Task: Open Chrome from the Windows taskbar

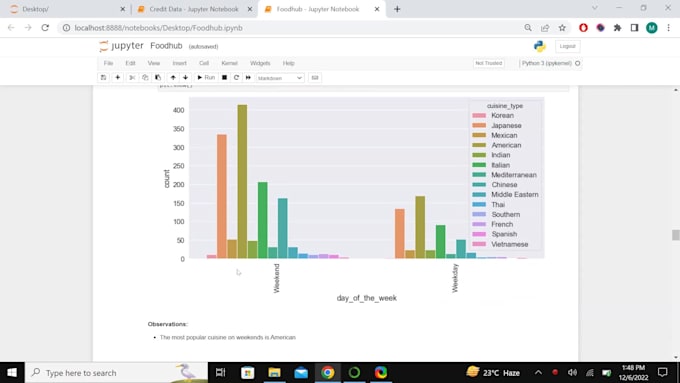Action: (328, 373)
